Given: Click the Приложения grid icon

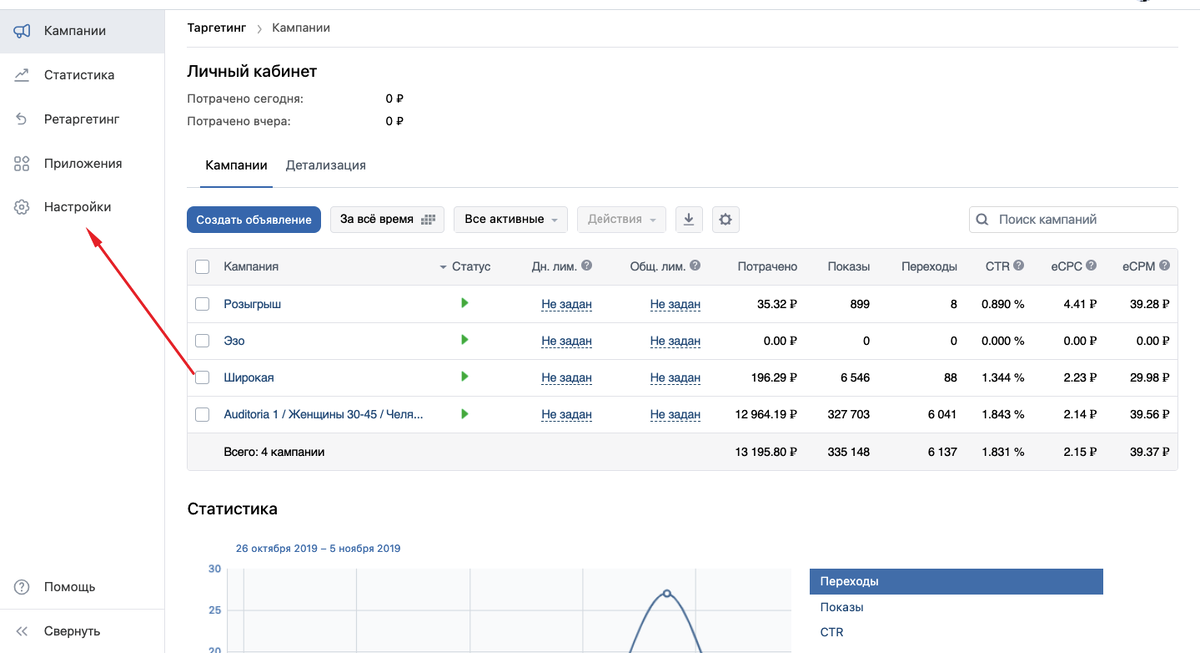Looking at the screenshot, I should tap(21, 163).
